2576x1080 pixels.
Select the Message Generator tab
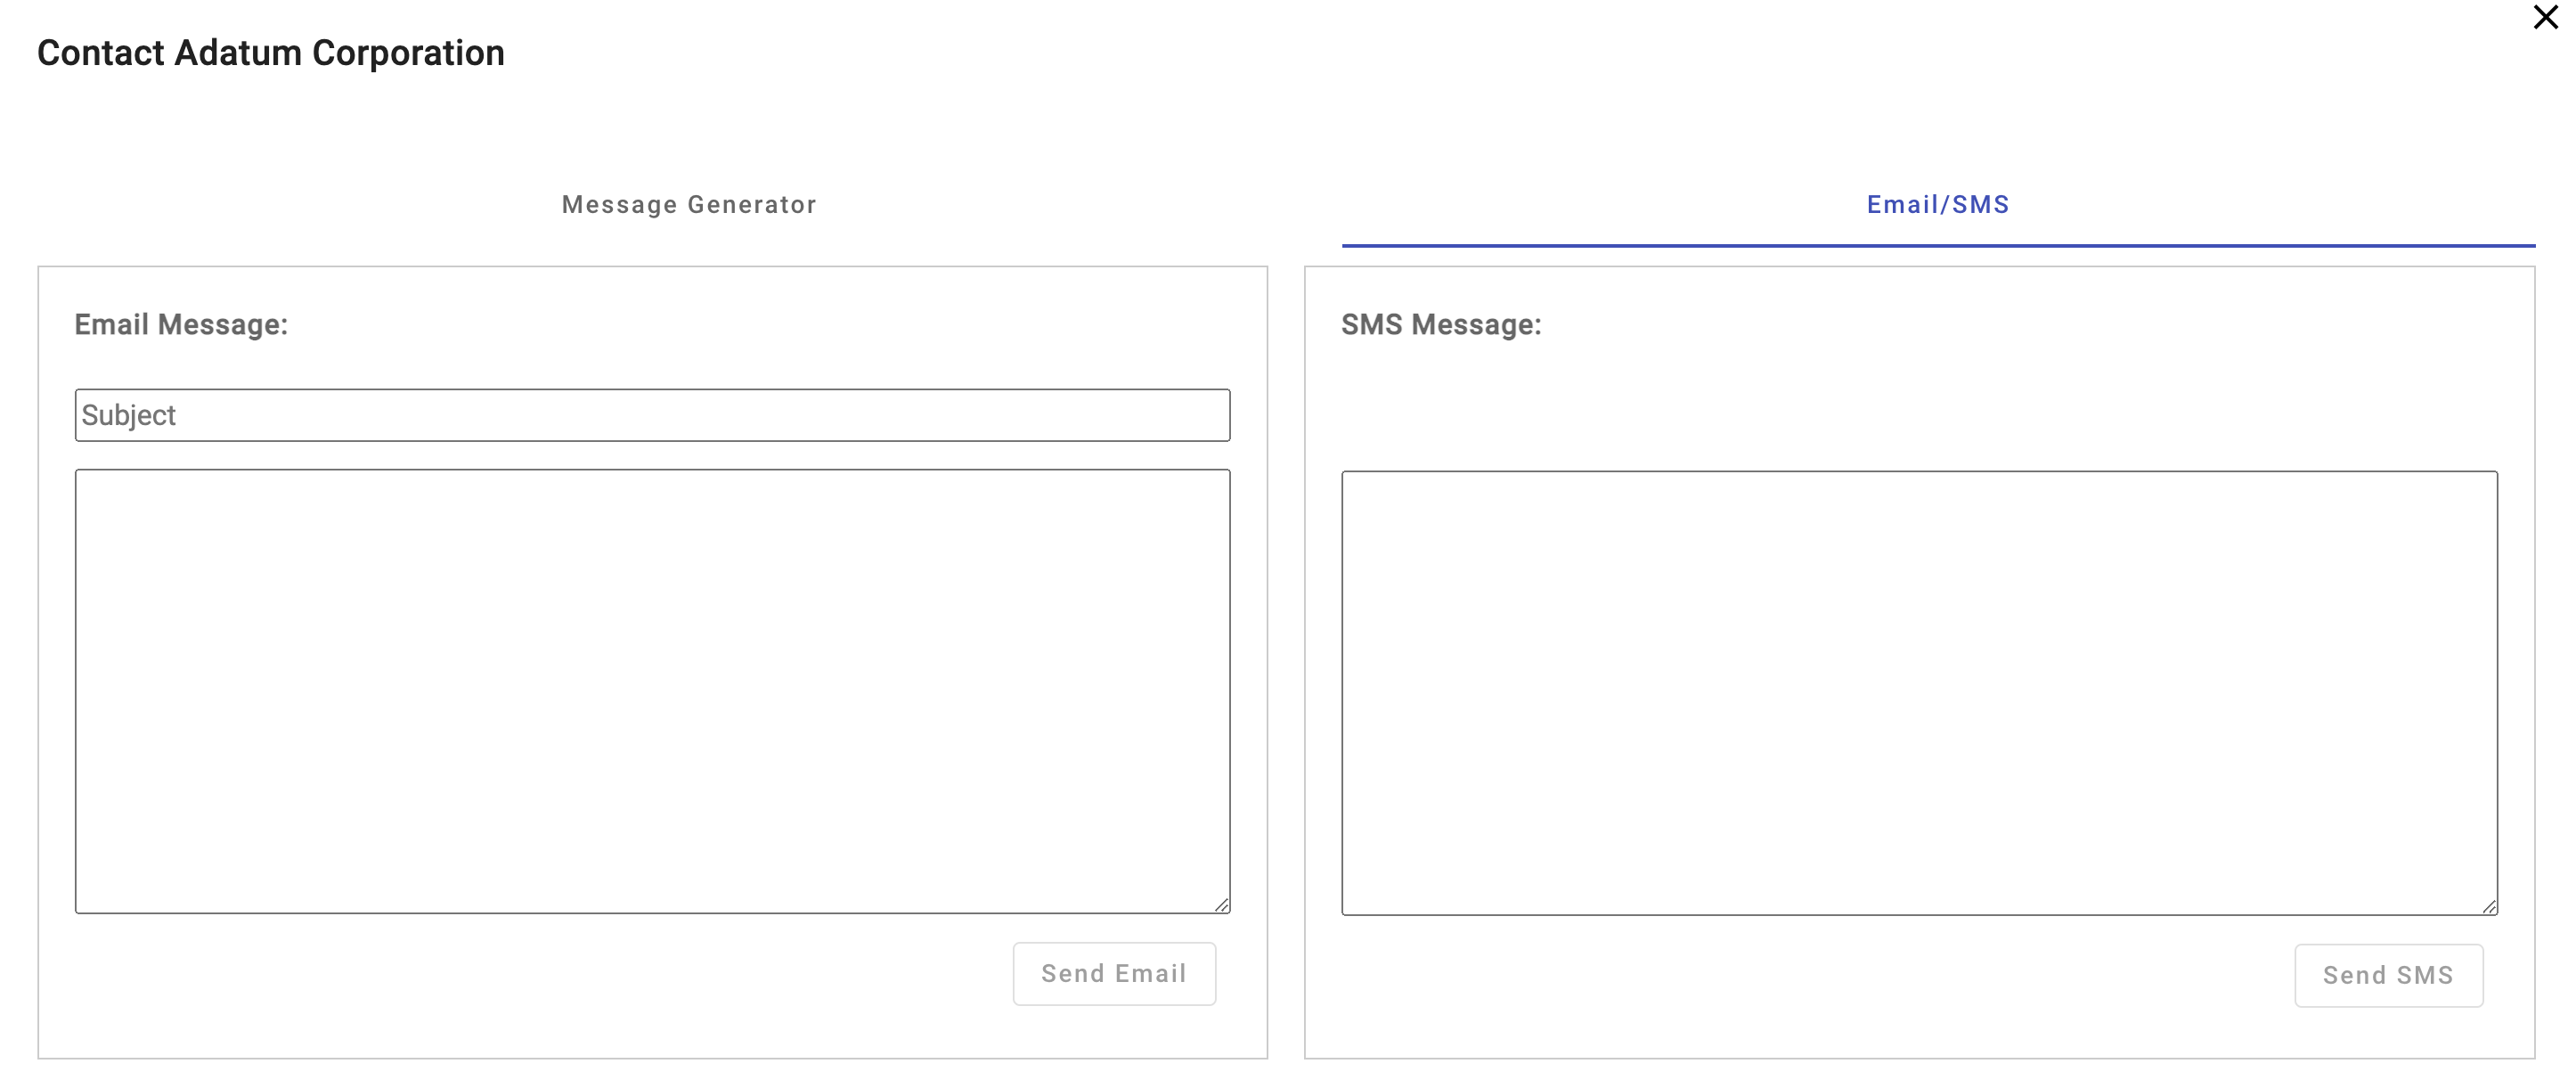689,204
